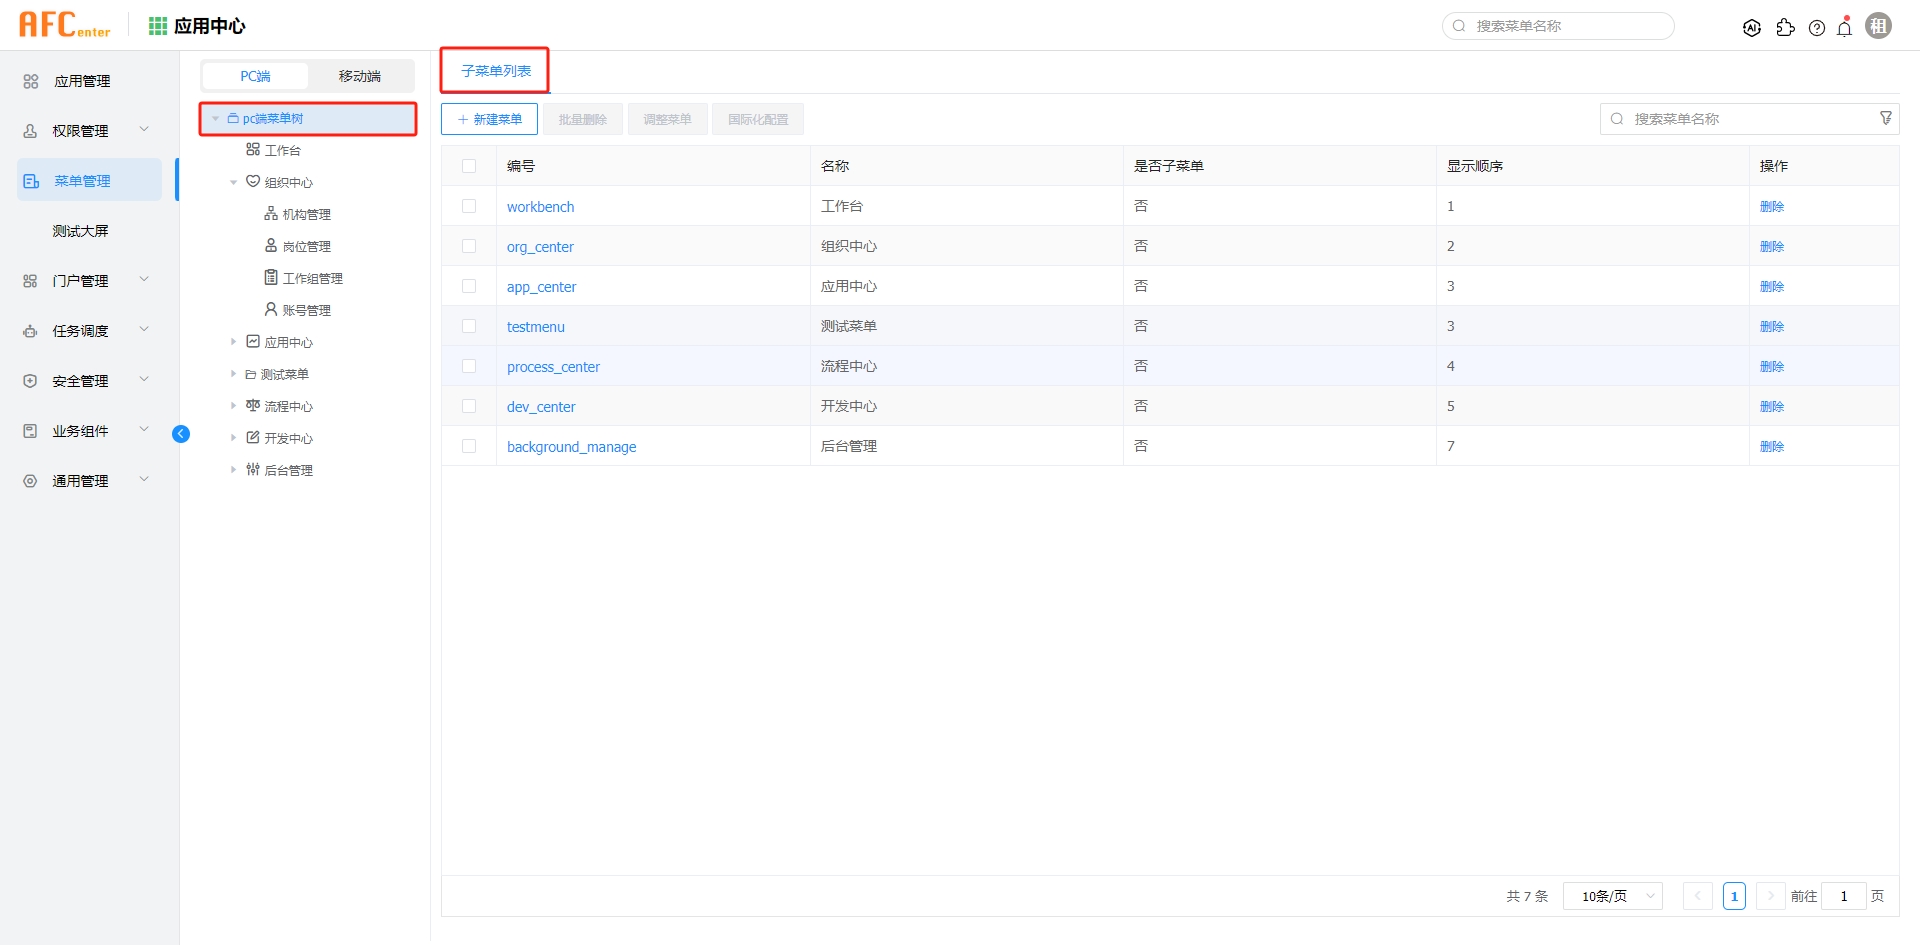Image resolution: width=1920 pixels, height=945 pixels.
Task: Check the checkbox on the workbench row
Action: click(470, 206)
